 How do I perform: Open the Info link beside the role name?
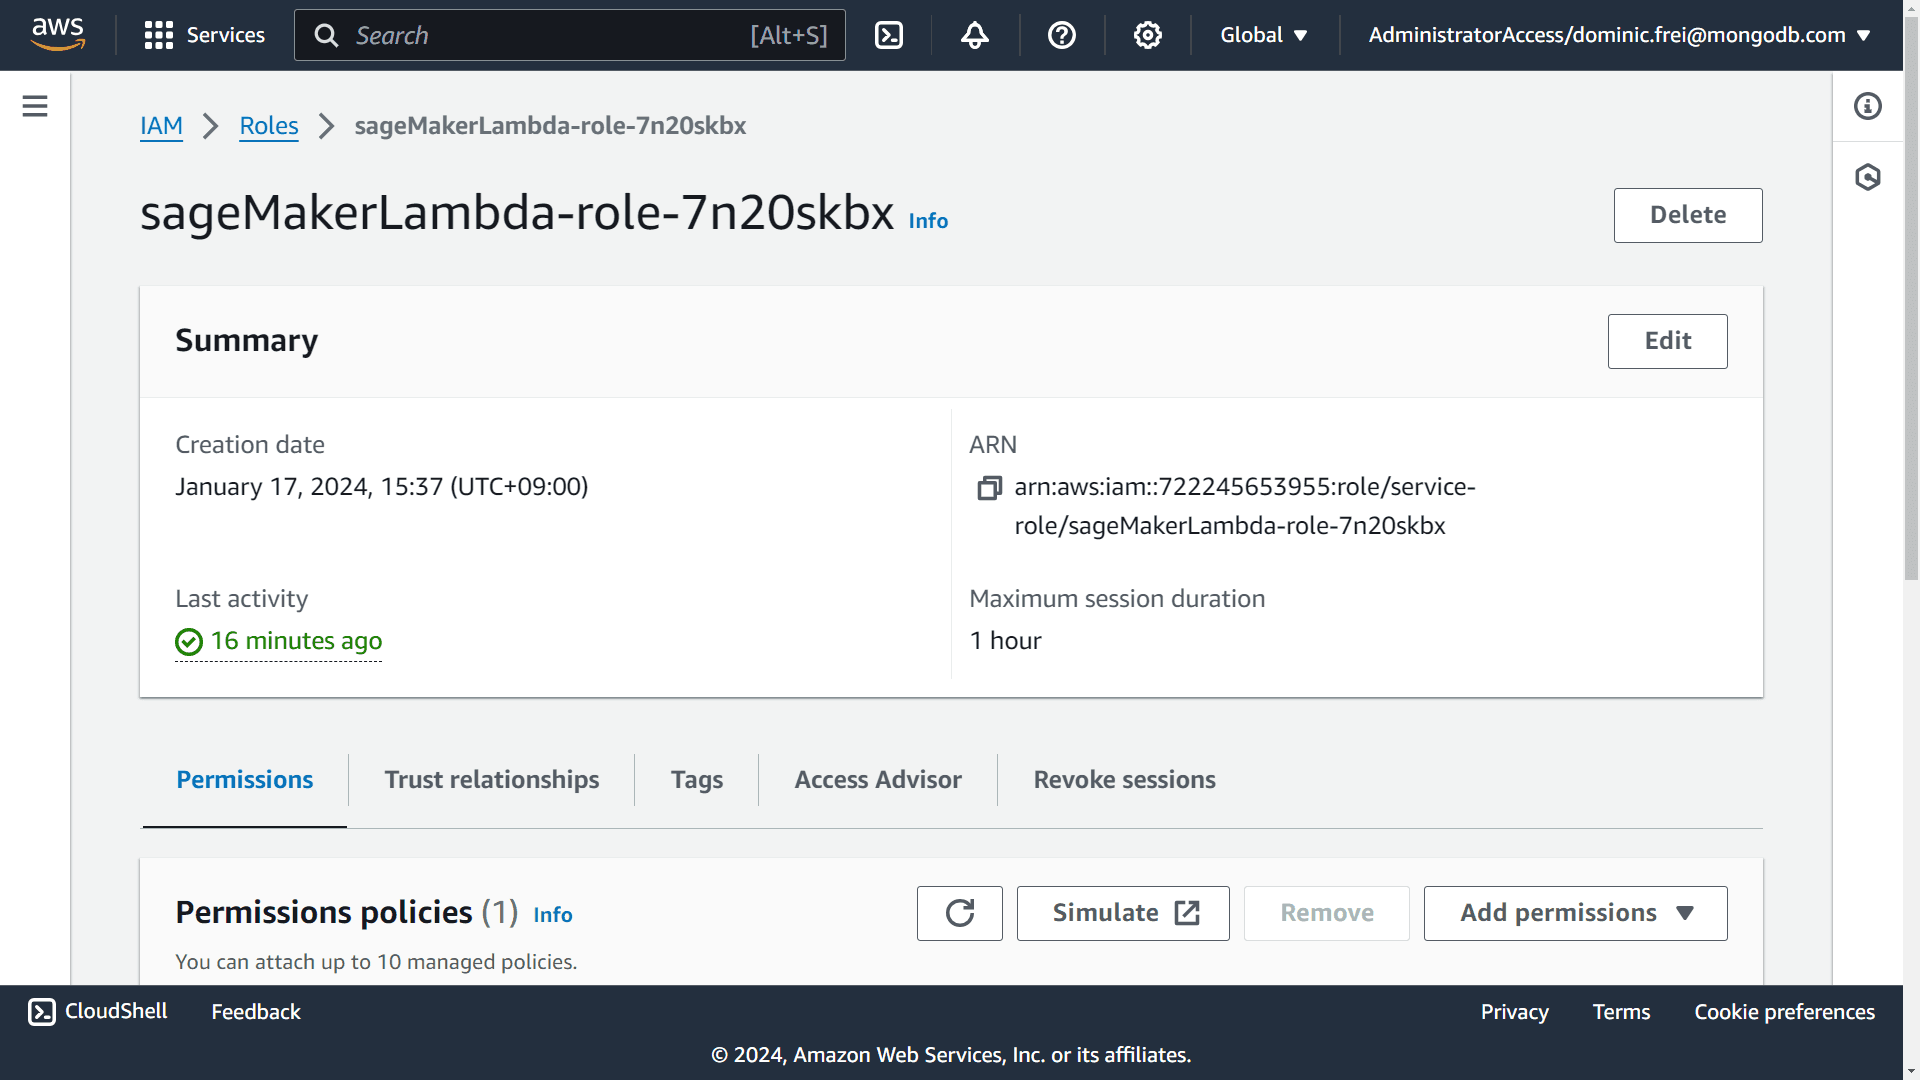pyautogui.click(x=928, y=221)
